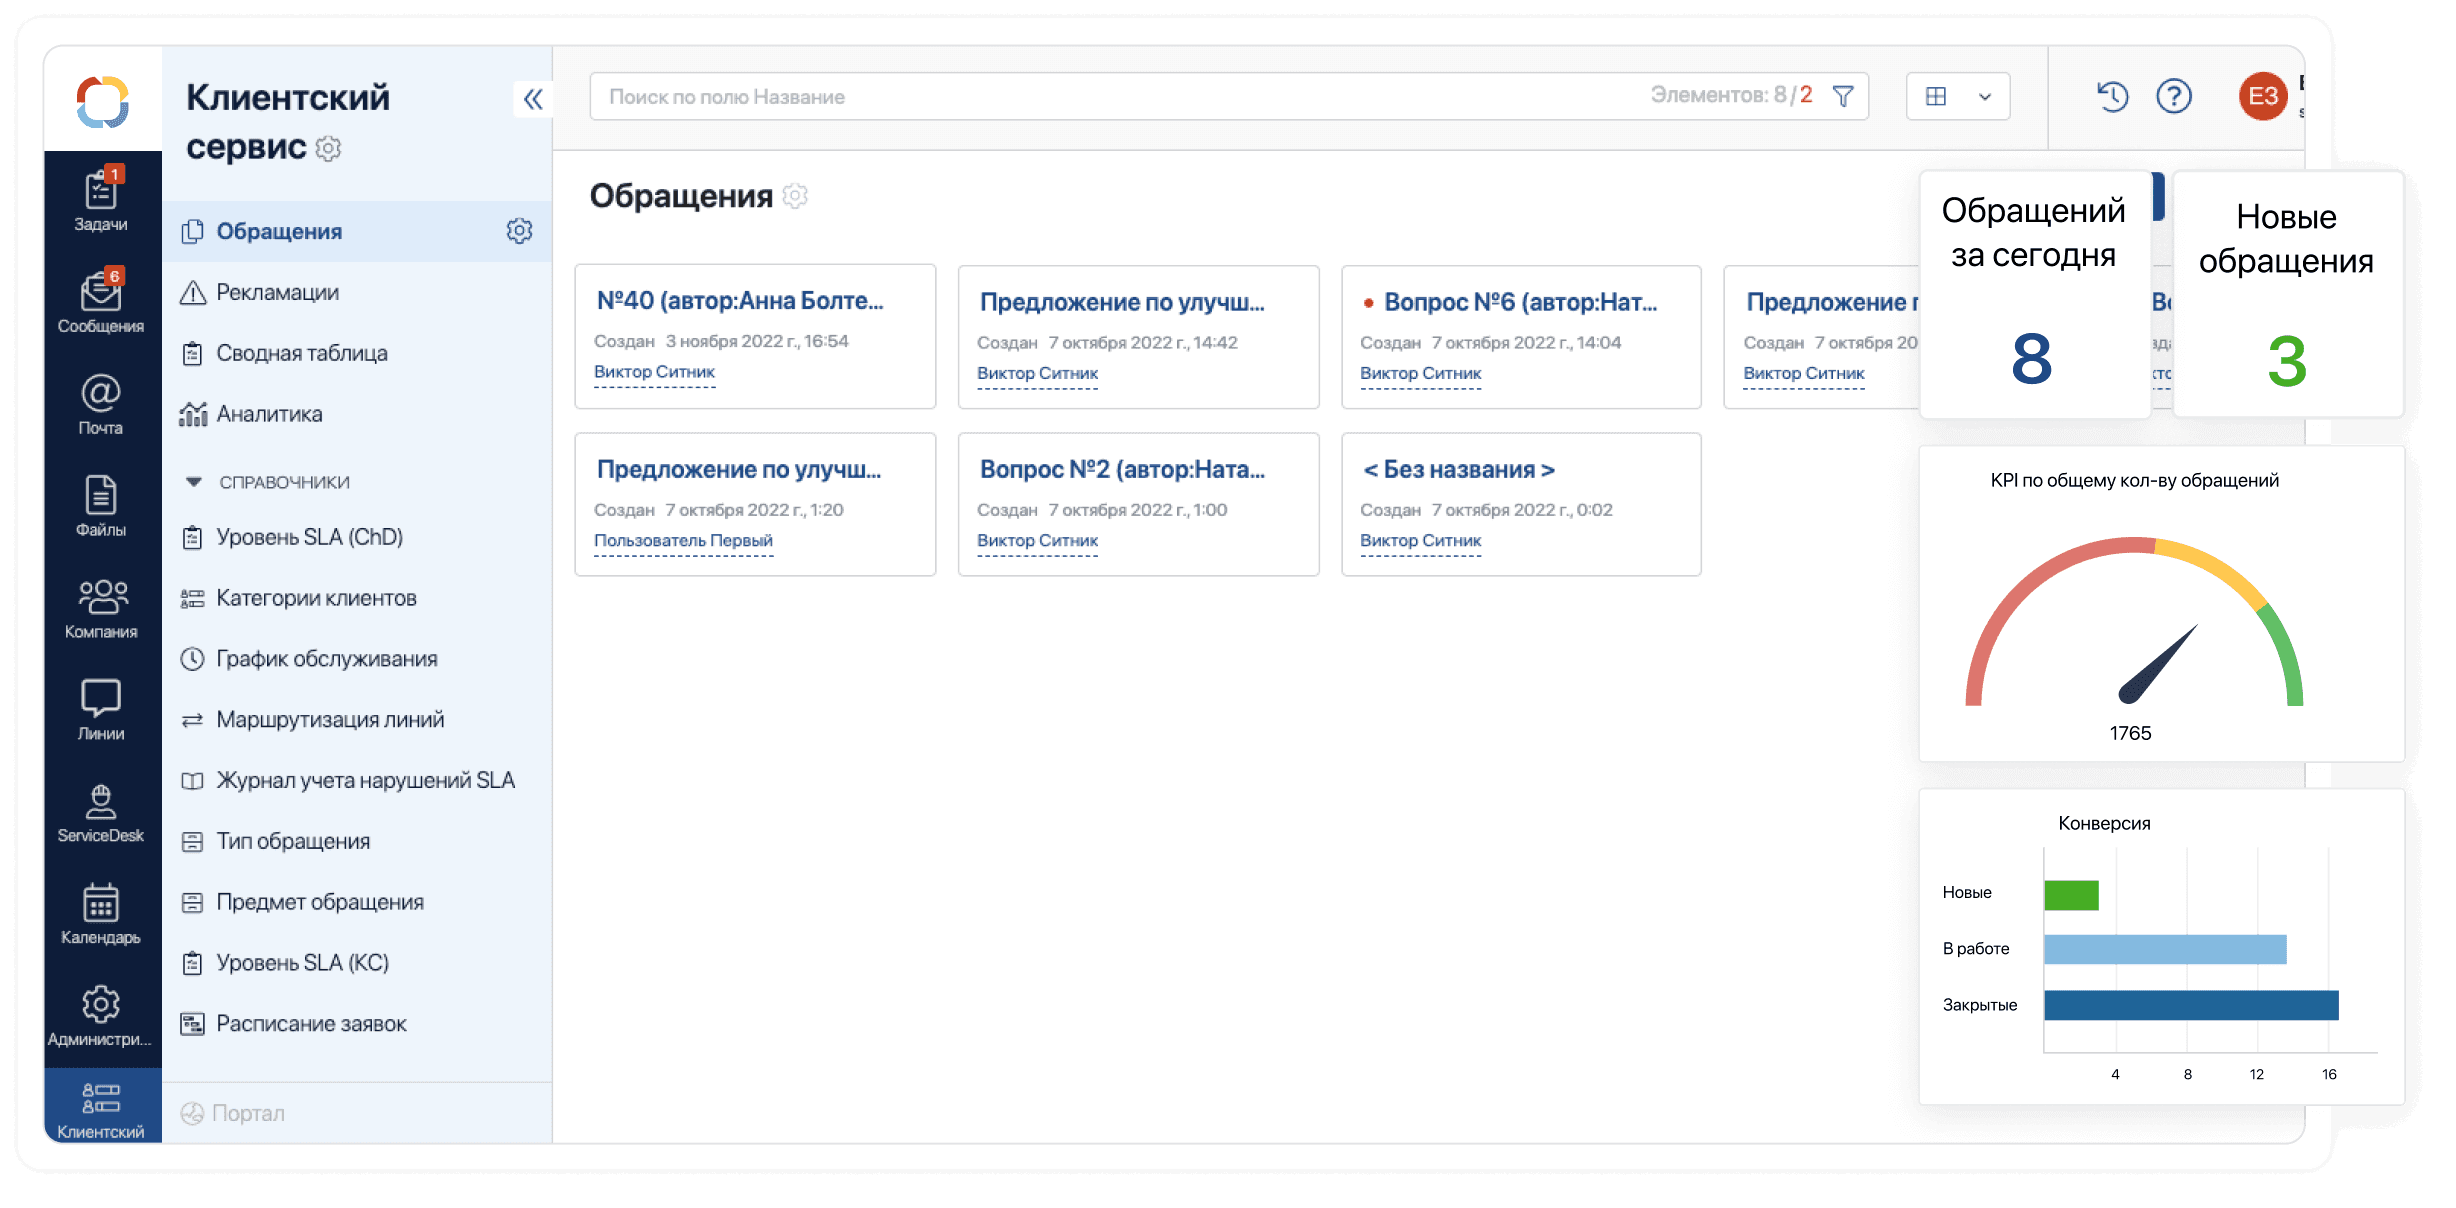Click the Портал link at sidebar bottom
The image size is (2456, 1208).
pyautogui.click(x=233, y=1113)
